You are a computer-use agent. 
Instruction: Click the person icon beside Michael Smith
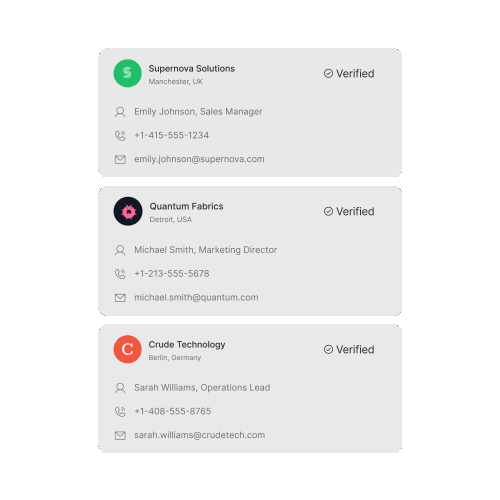[120, 250]
